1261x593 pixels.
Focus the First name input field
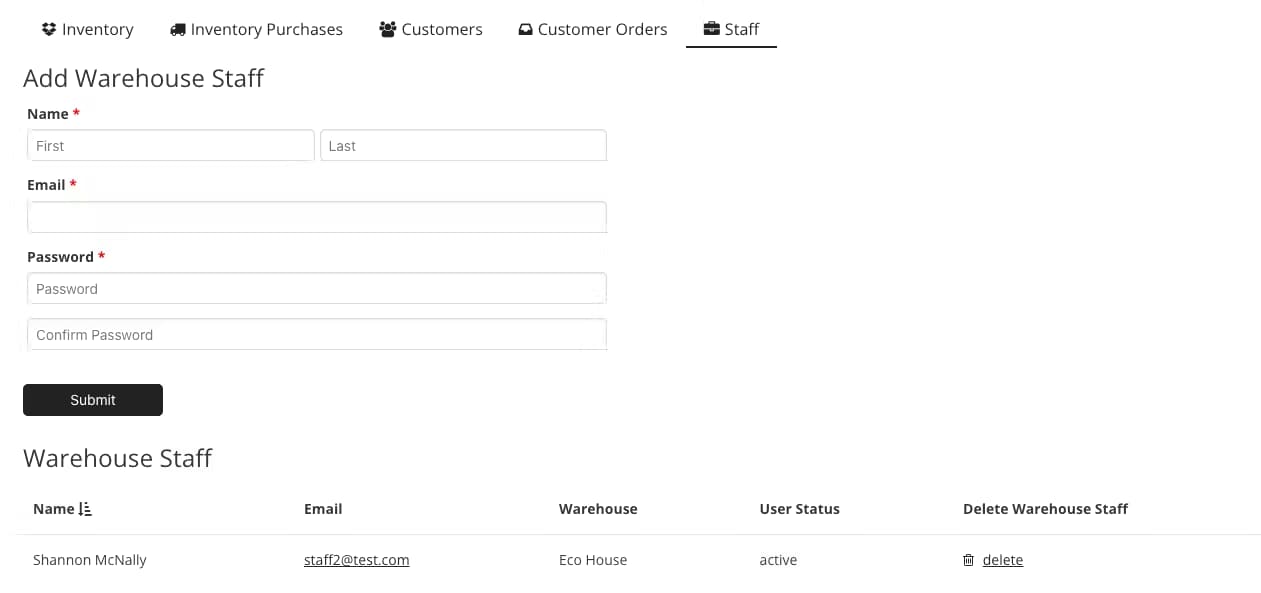pyautogui.click(x=170, y=146)
